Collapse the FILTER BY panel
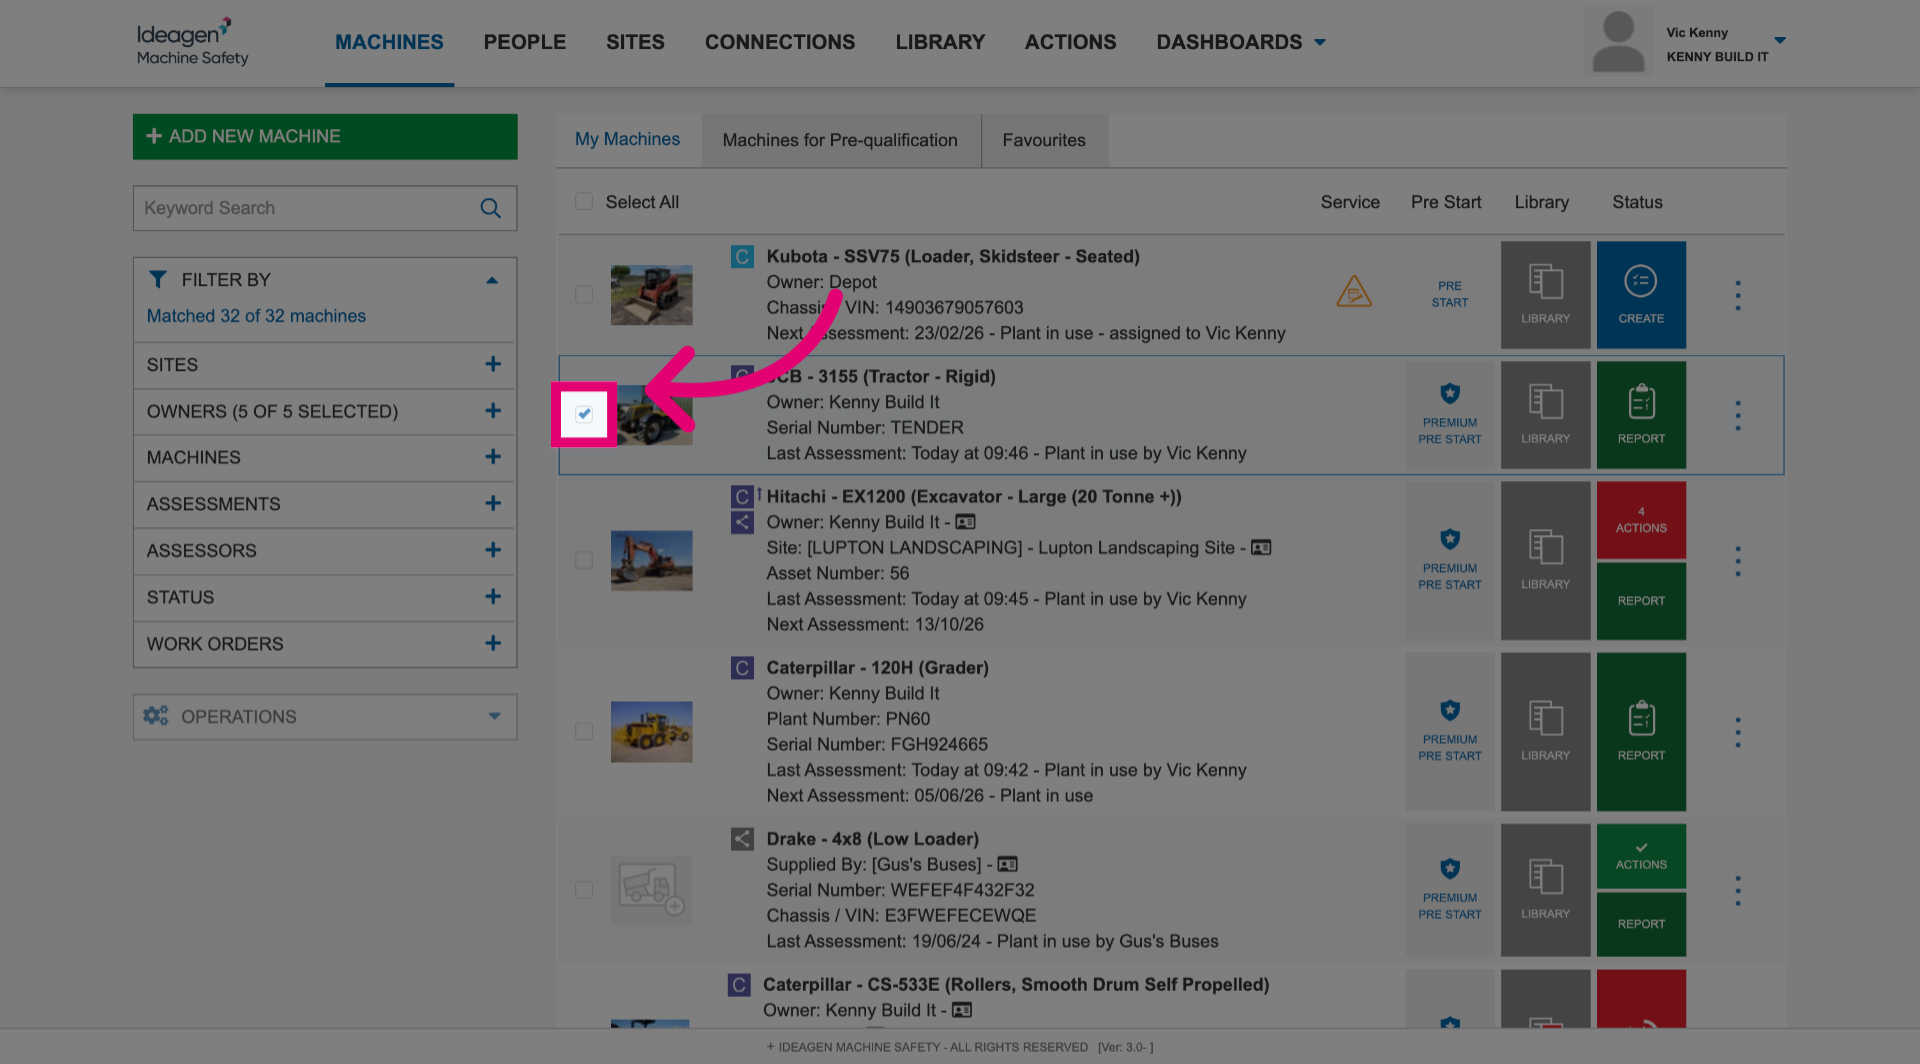This screenshot has height=1064, width=1920. (491, 280)
